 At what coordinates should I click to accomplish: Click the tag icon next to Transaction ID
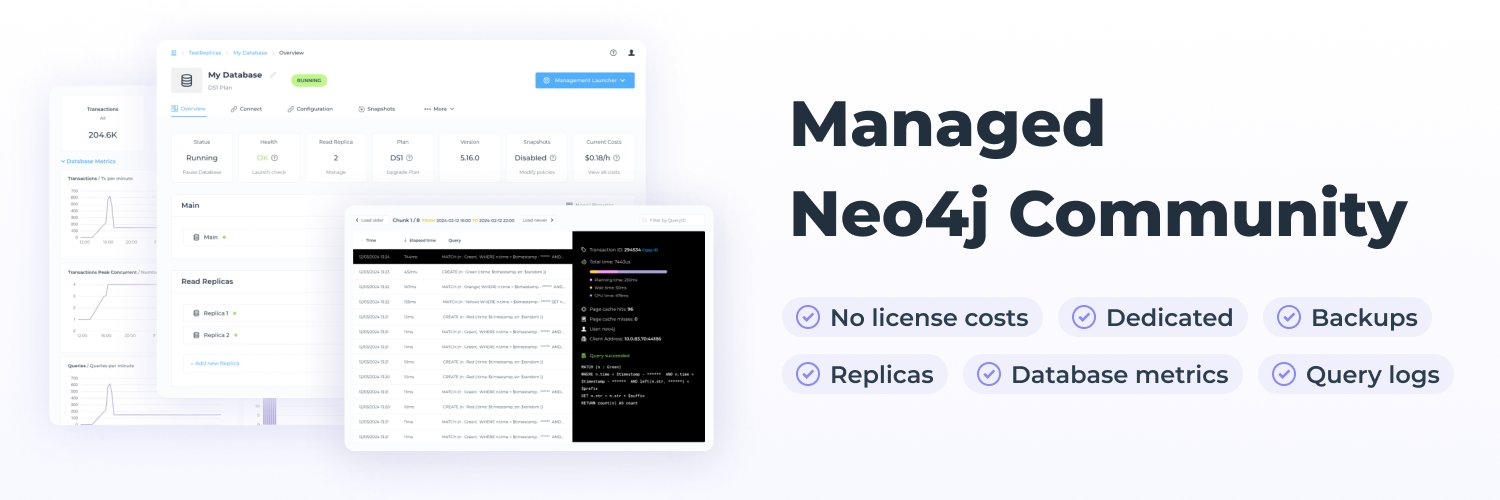(x=583, y=249)
